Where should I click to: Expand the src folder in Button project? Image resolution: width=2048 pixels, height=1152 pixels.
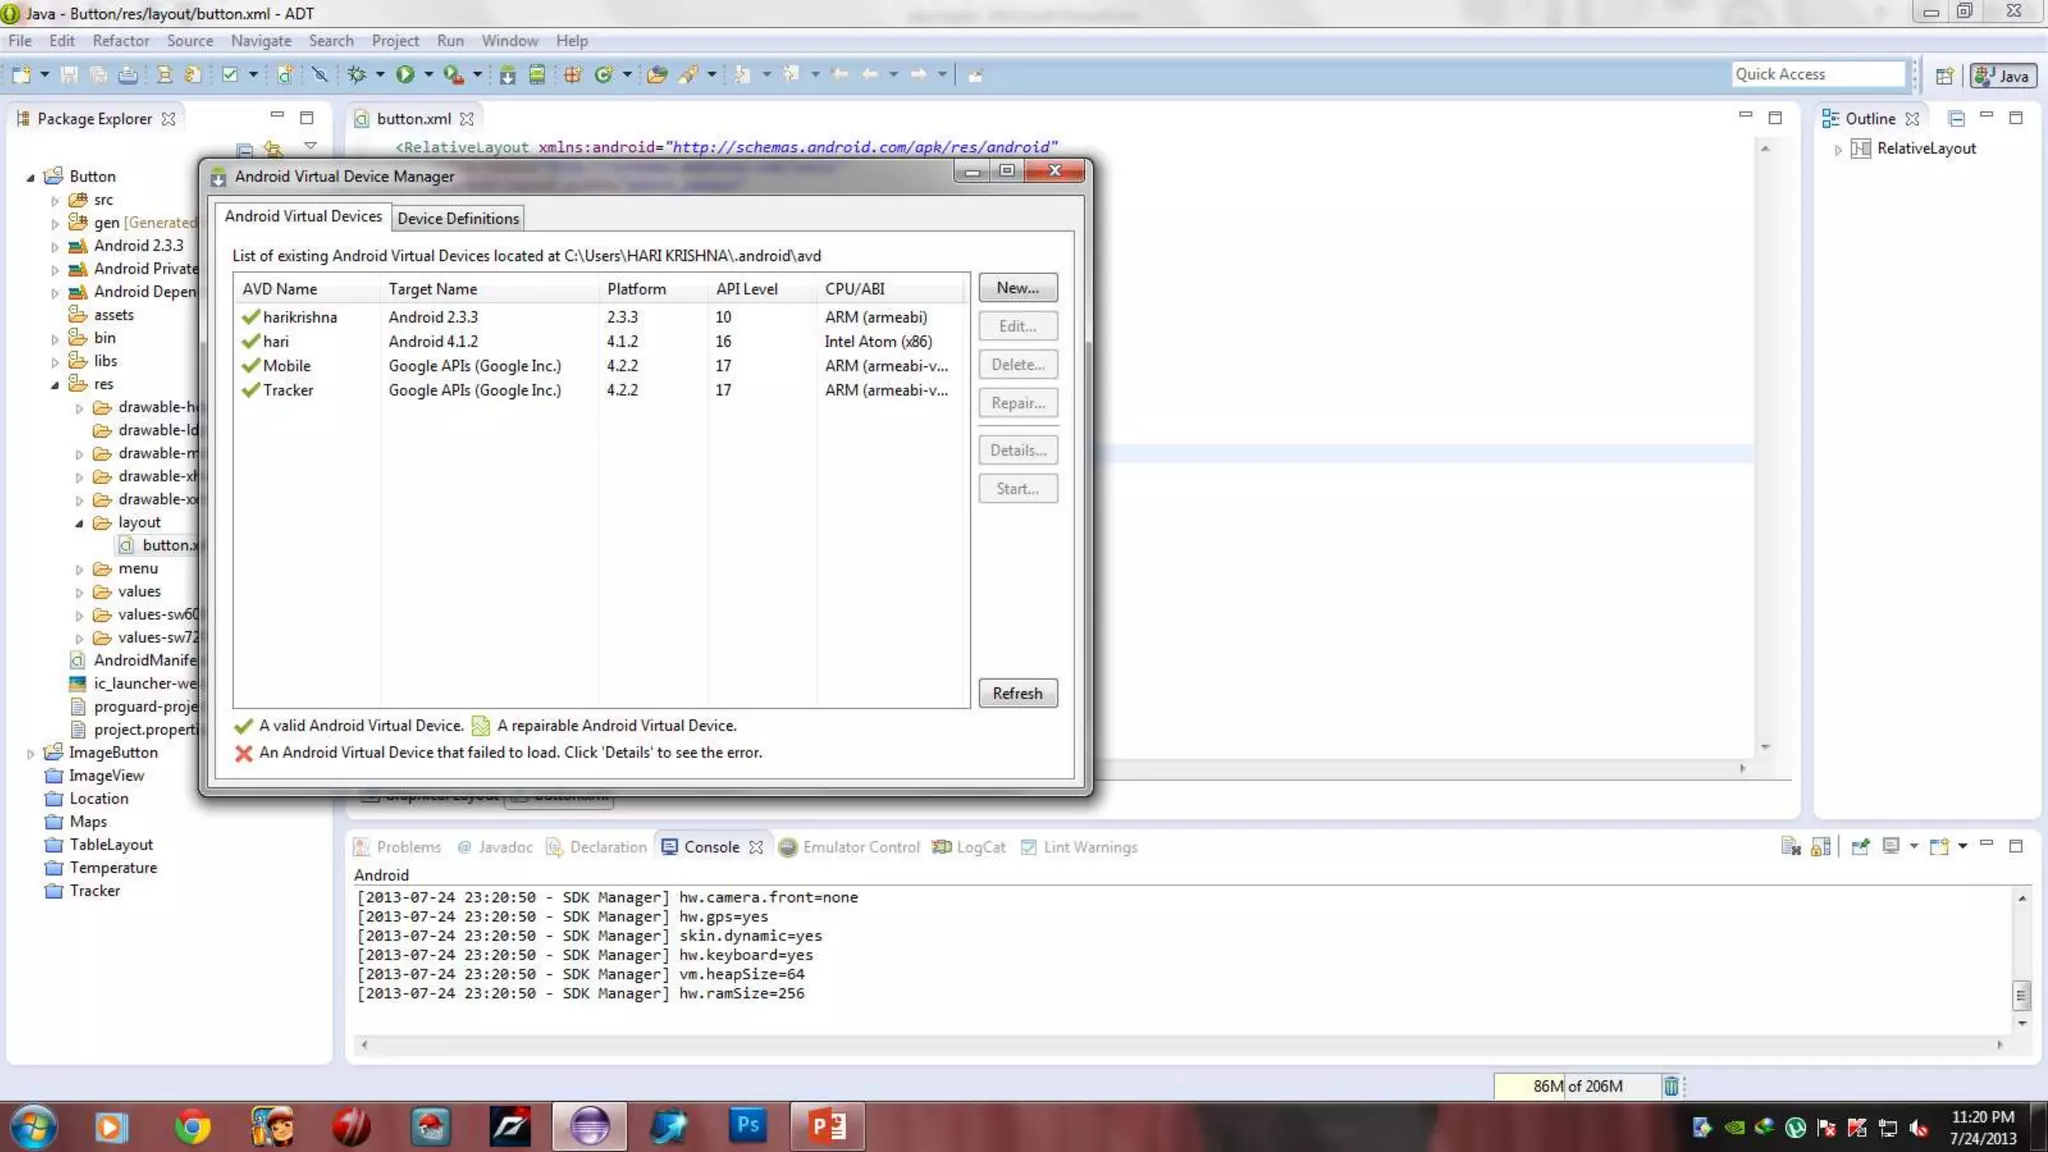point(55,200)
